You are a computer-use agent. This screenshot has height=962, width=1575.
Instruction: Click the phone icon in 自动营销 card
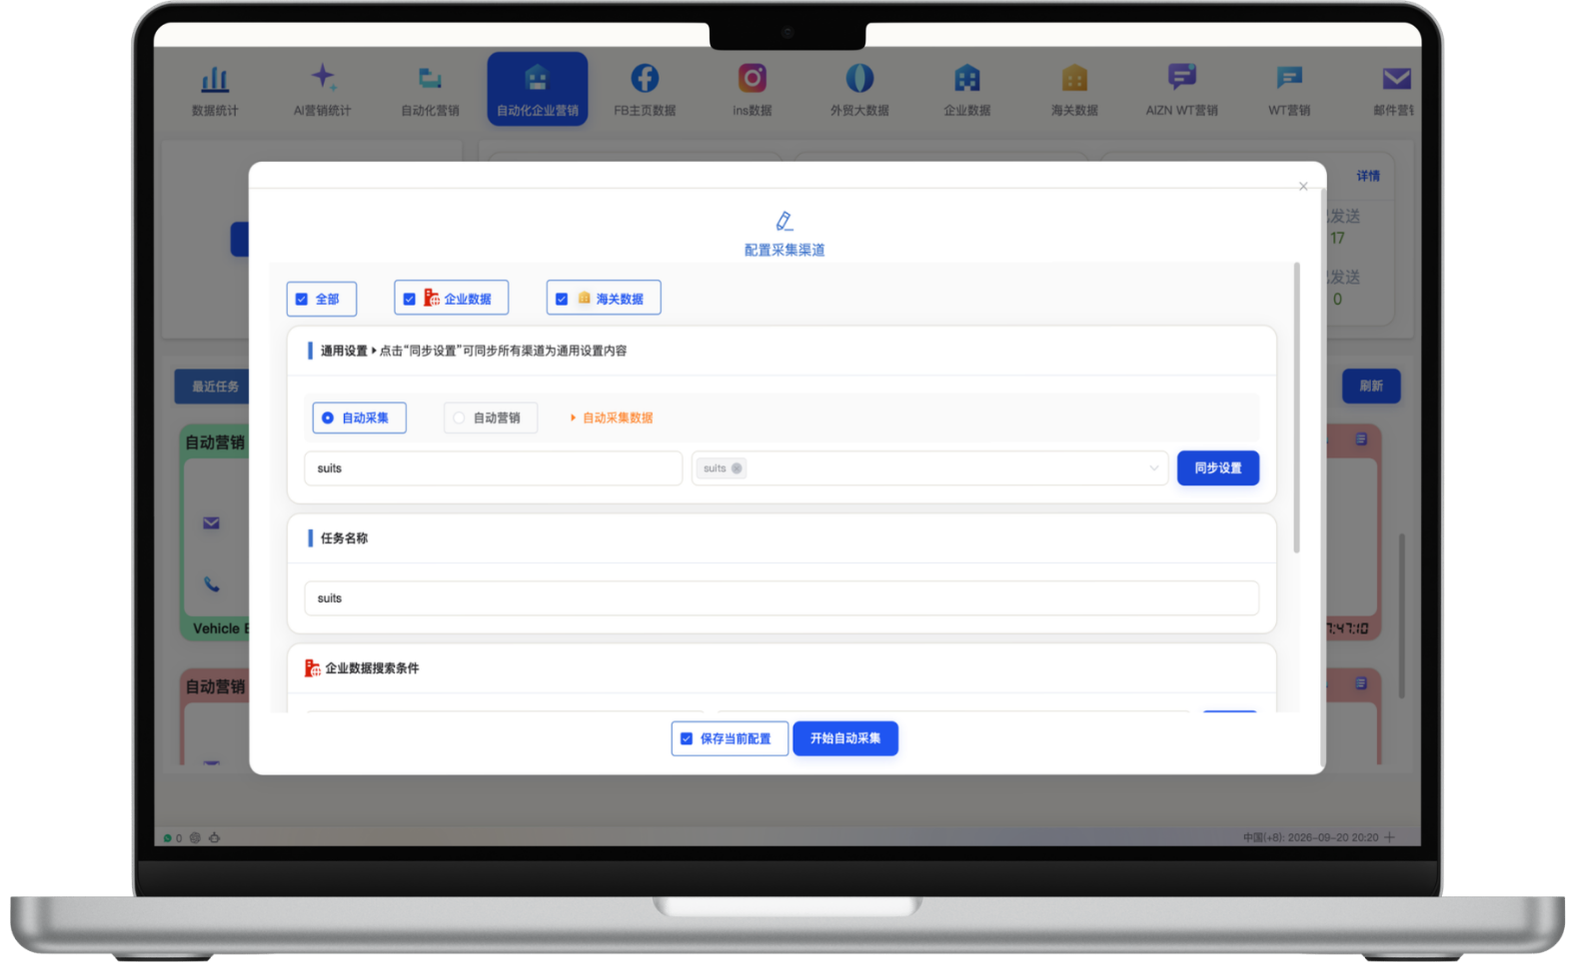pyautogui.click(x=212, y=584)
